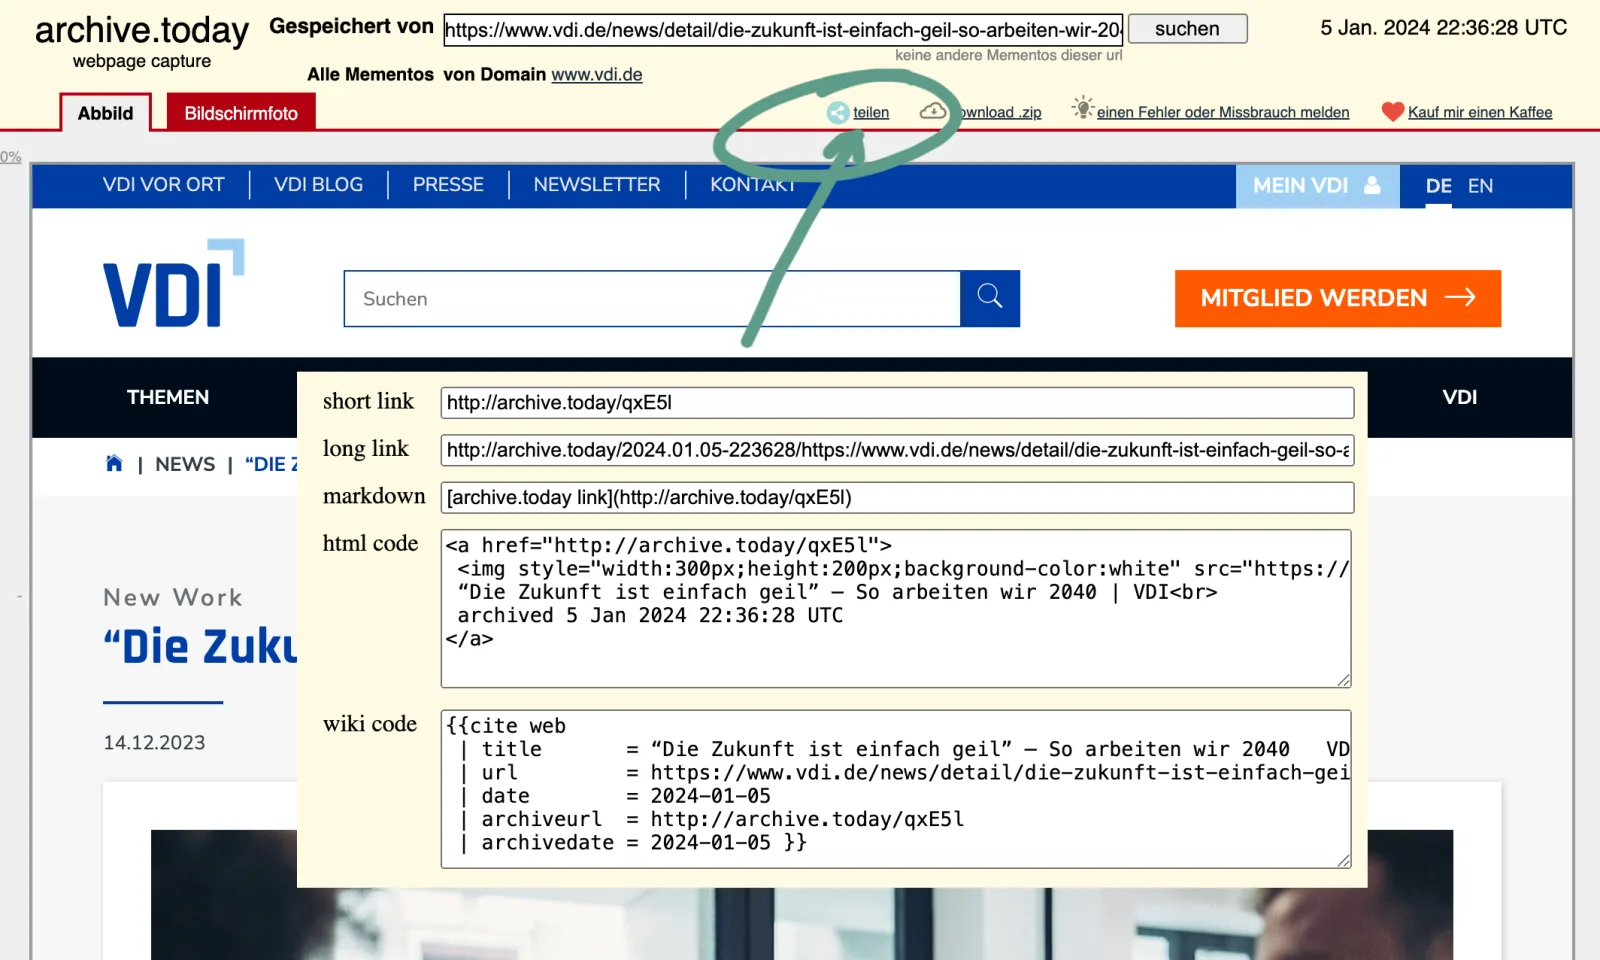
Task: Click Kauf mir einen Kaffee link
Action: (1480, 112)
